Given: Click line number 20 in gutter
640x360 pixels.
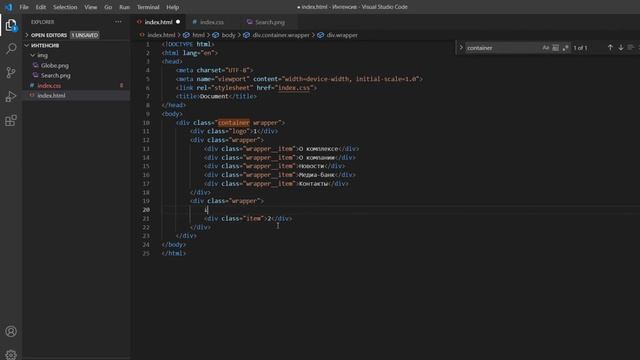Looking at the screenshot, I should tap(146, 210).
